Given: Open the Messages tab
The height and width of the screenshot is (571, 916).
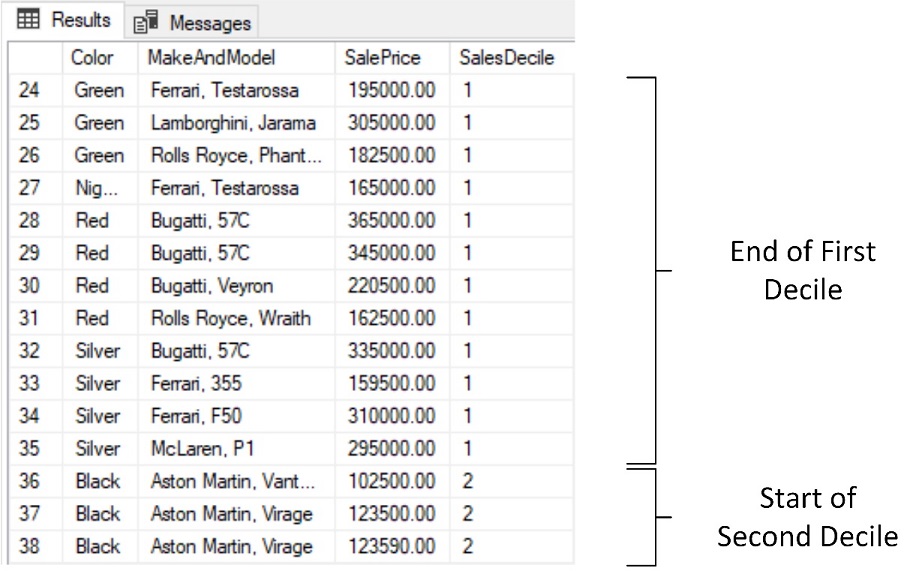Looking at the screenshot, I should (x=194, y=22).
